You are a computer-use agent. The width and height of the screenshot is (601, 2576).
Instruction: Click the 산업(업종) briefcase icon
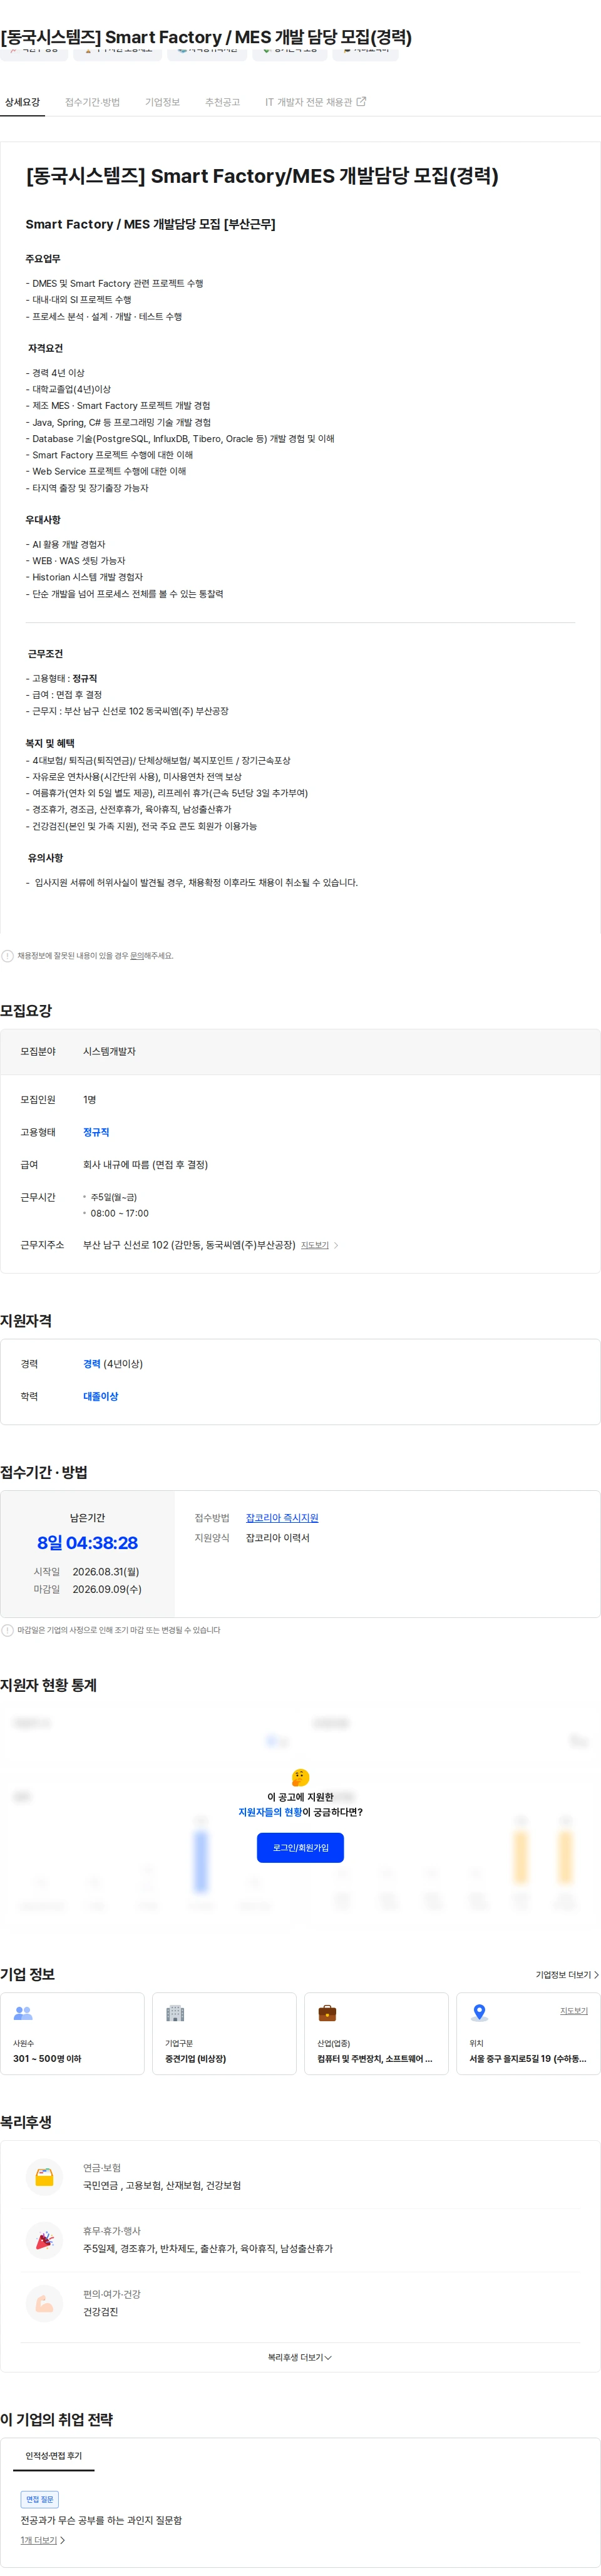(327, 2013)
